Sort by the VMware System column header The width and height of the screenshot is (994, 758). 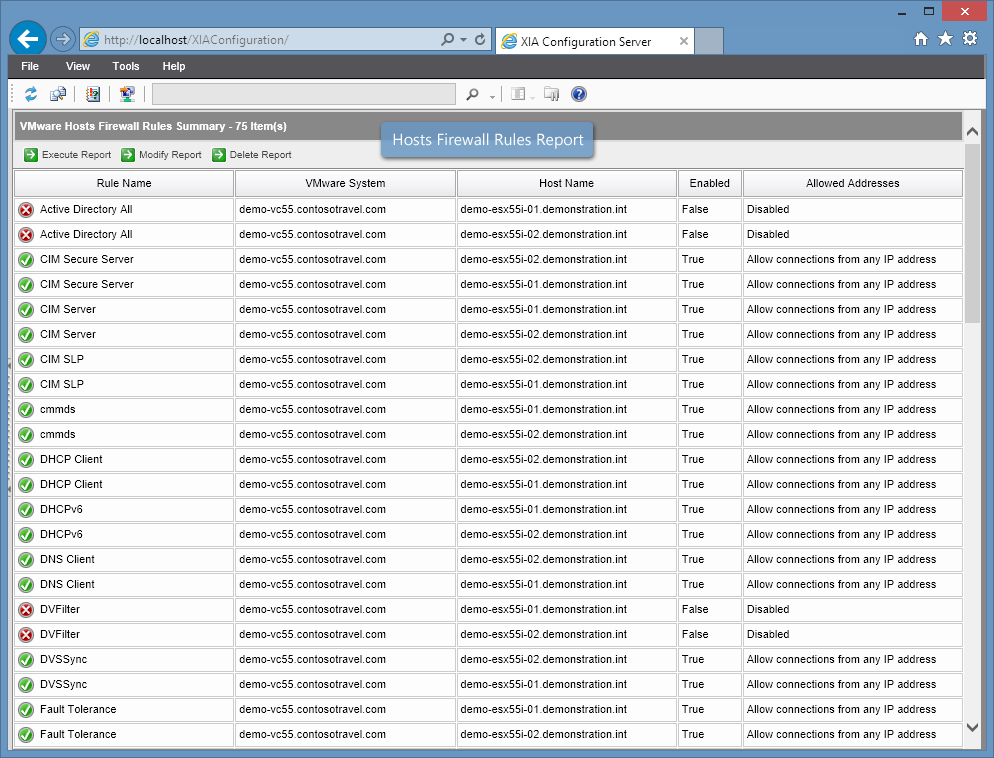pos(345,183)
